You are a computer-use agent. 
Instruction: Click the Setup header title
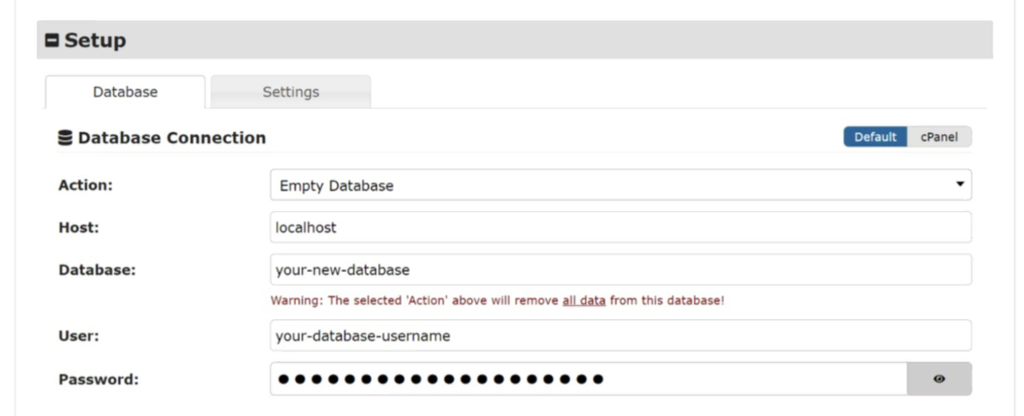[x=95, y=41]
